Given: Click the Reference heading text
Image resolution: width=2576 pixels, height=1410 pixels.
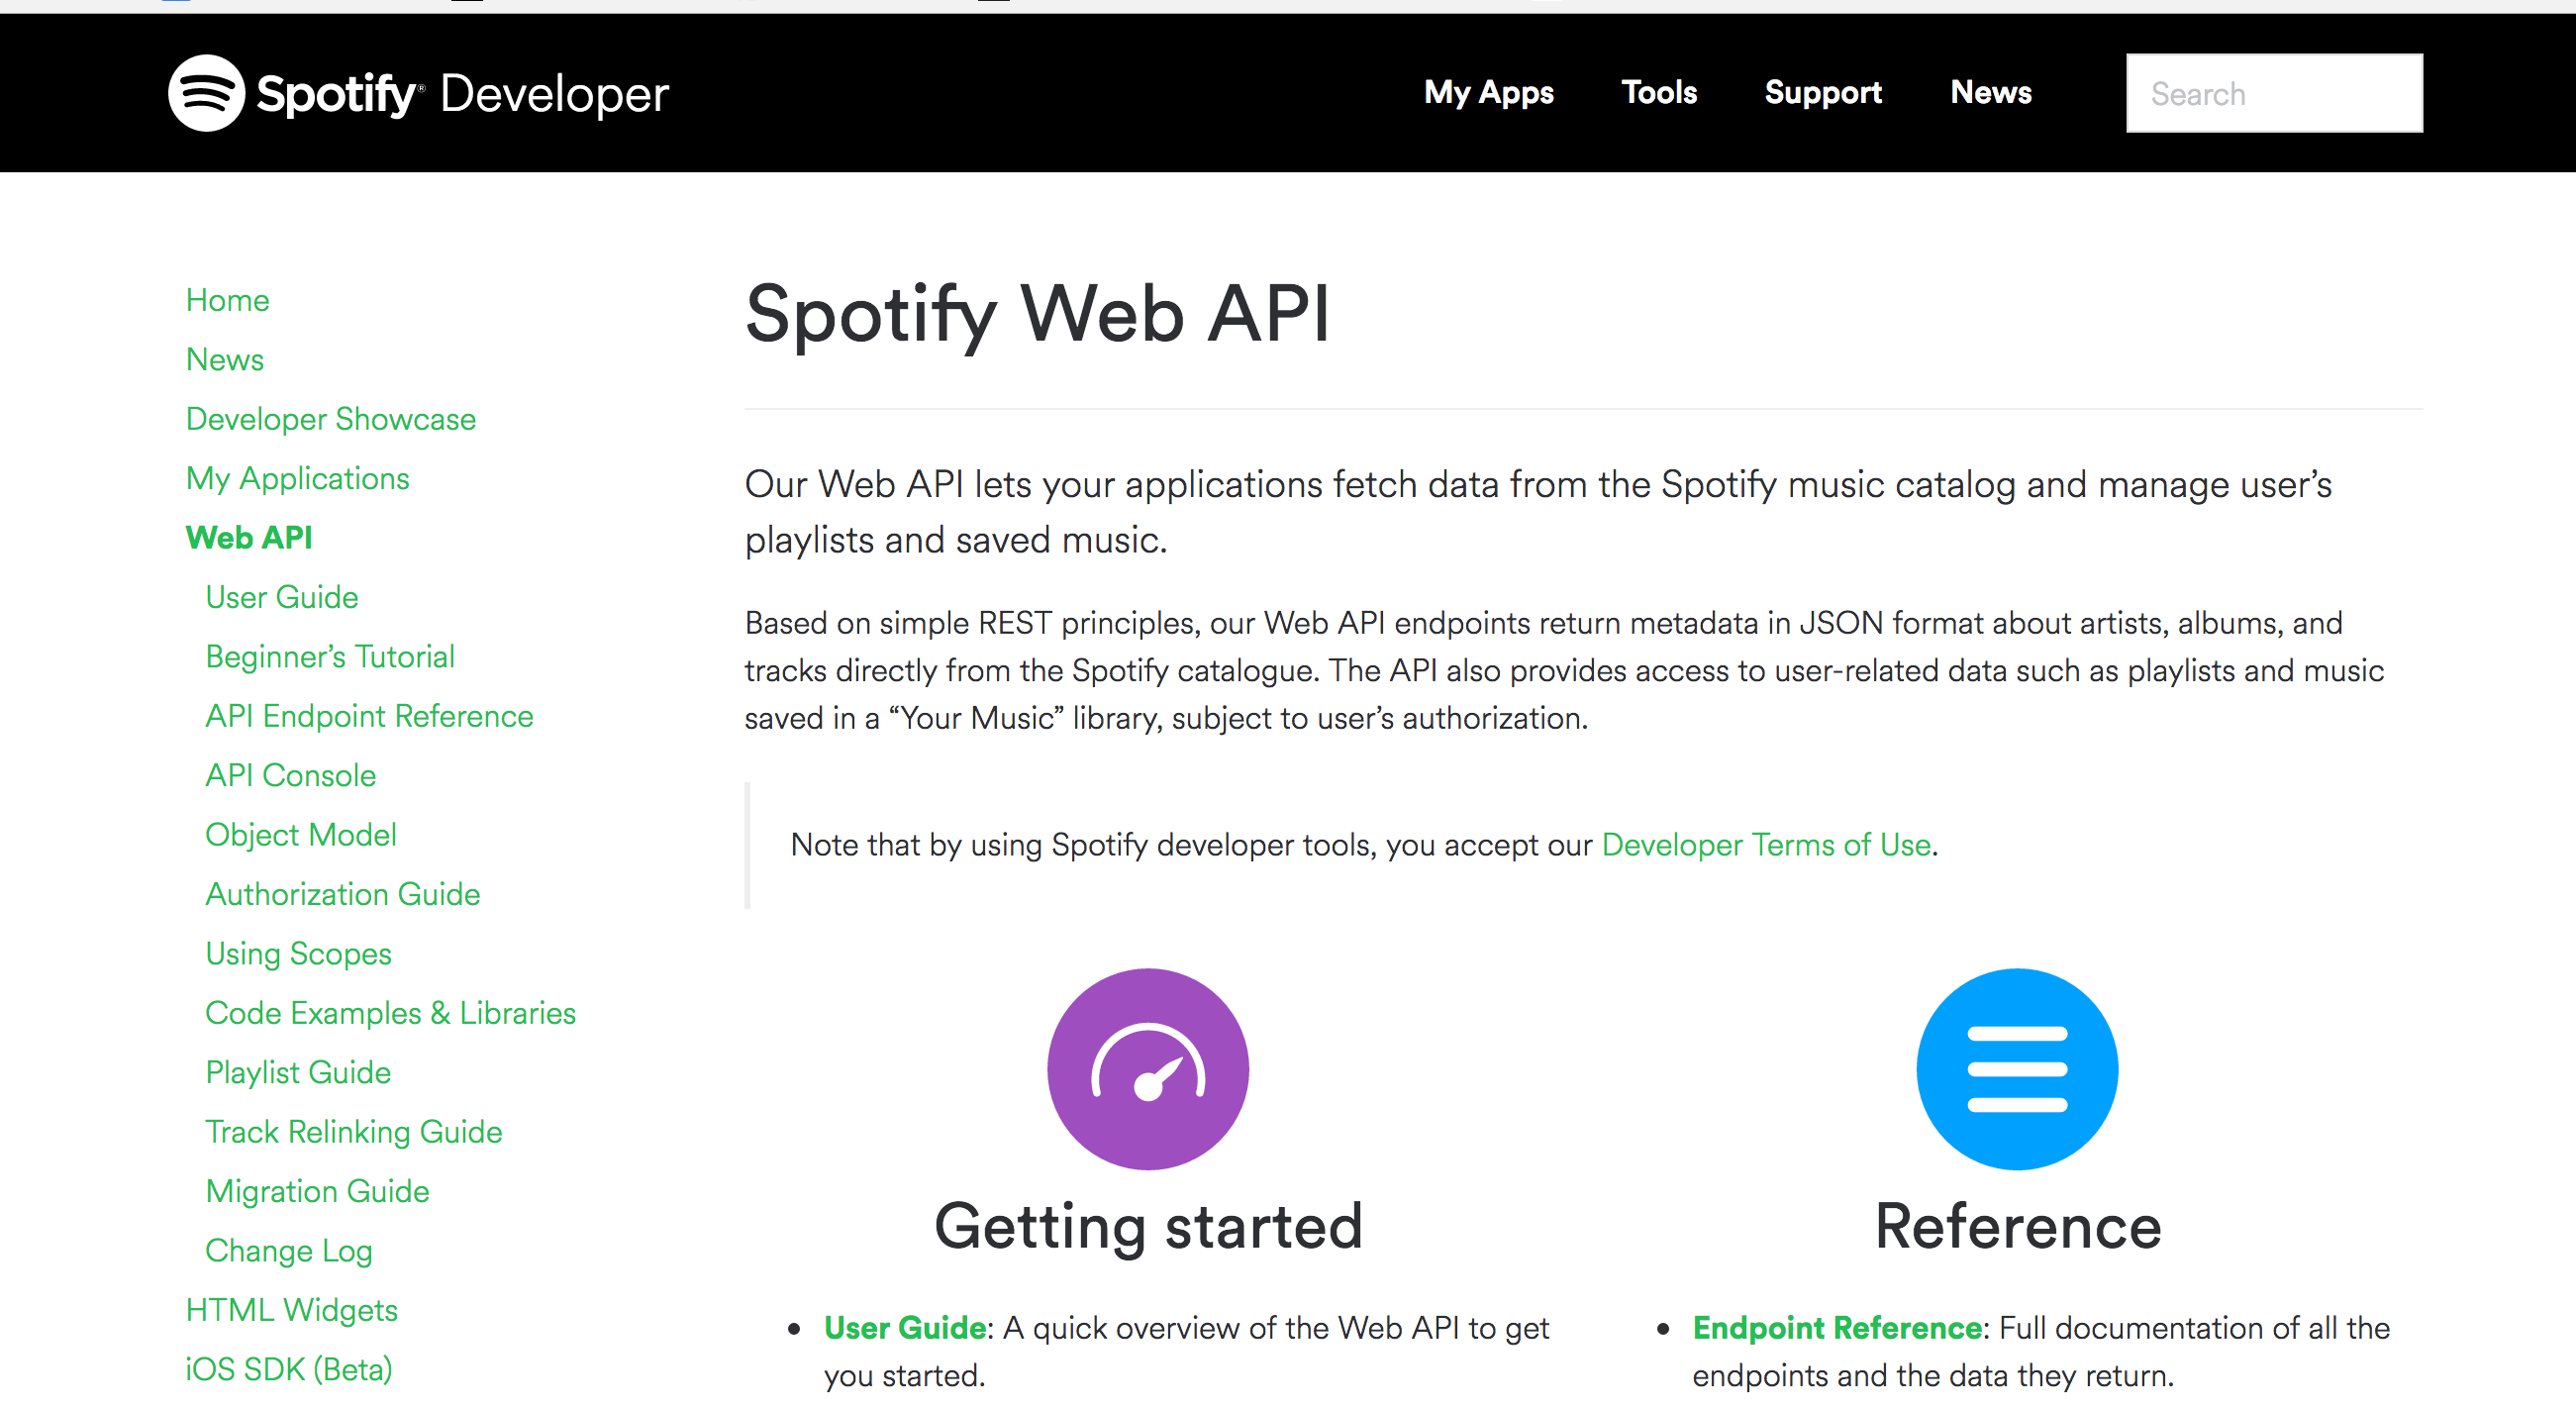Looking at the screenshot, I should [2018, 1226].
